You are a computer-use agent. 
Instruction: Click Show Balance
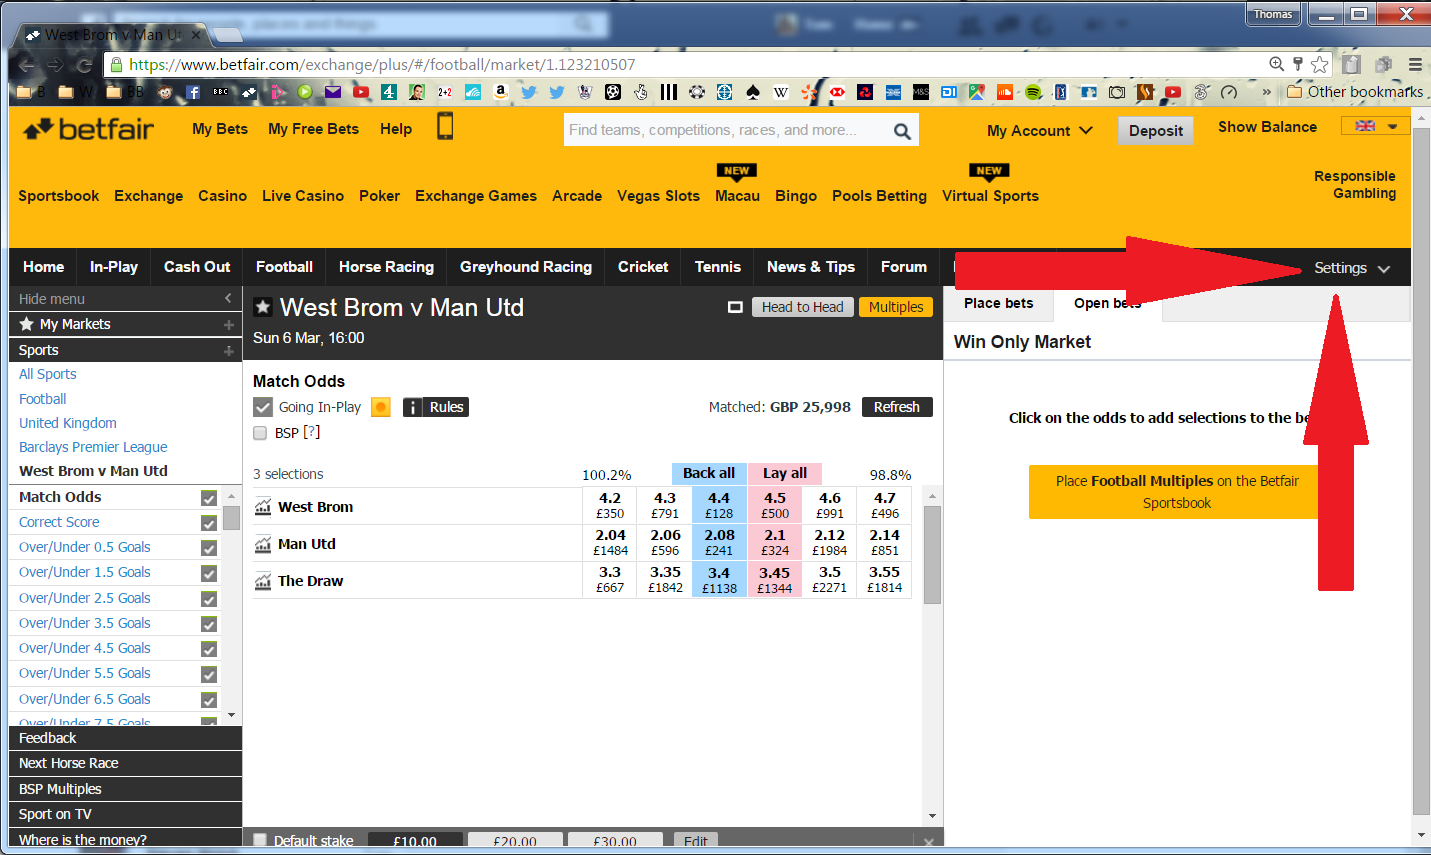1267,127
